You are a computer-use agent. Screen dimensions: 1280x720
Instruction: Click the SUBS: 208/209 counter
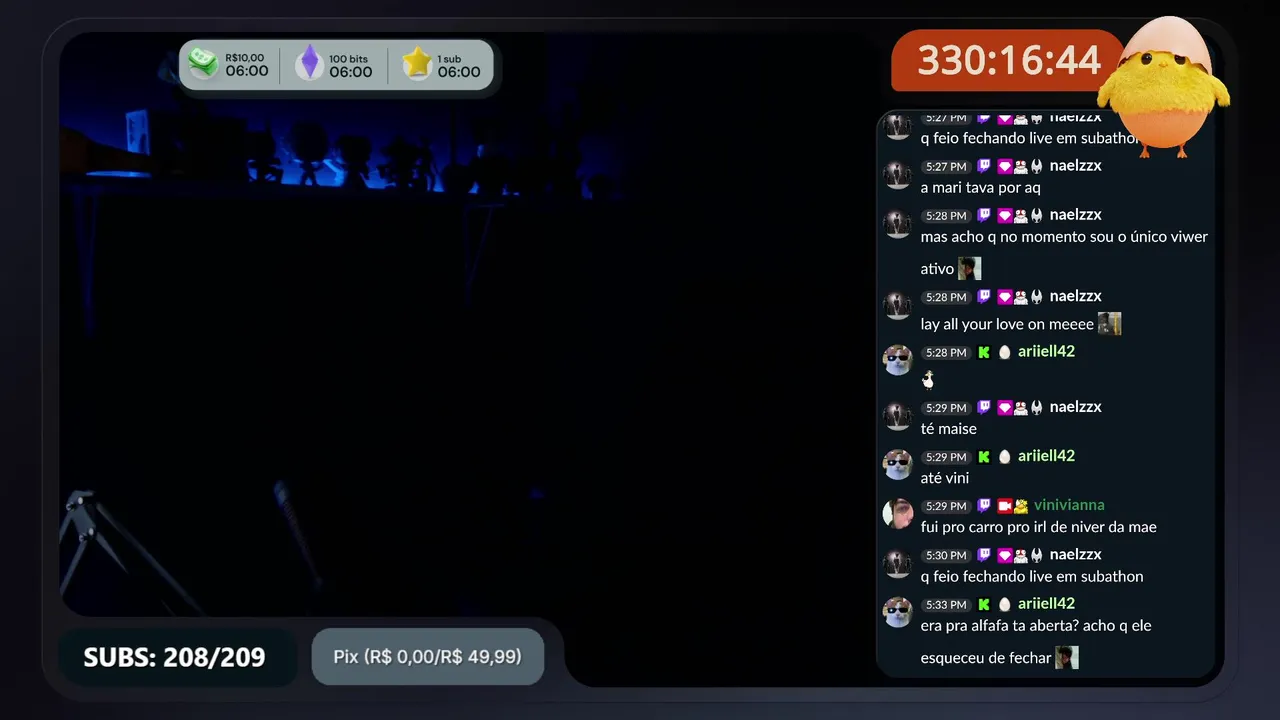(x=175, y=657)
